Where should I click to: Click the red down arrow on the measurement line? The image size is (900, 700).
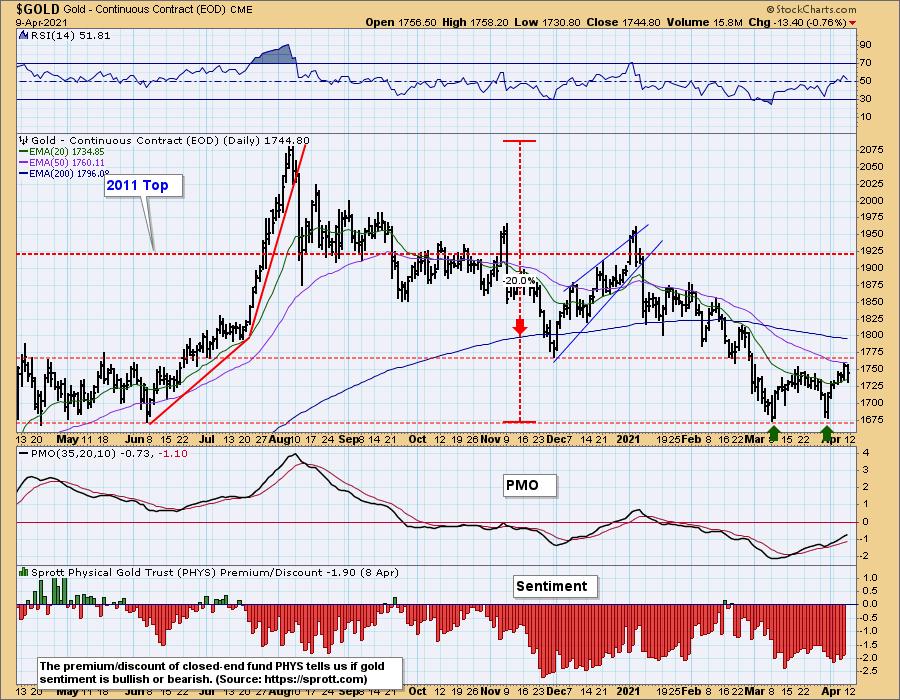pos(519,327)
